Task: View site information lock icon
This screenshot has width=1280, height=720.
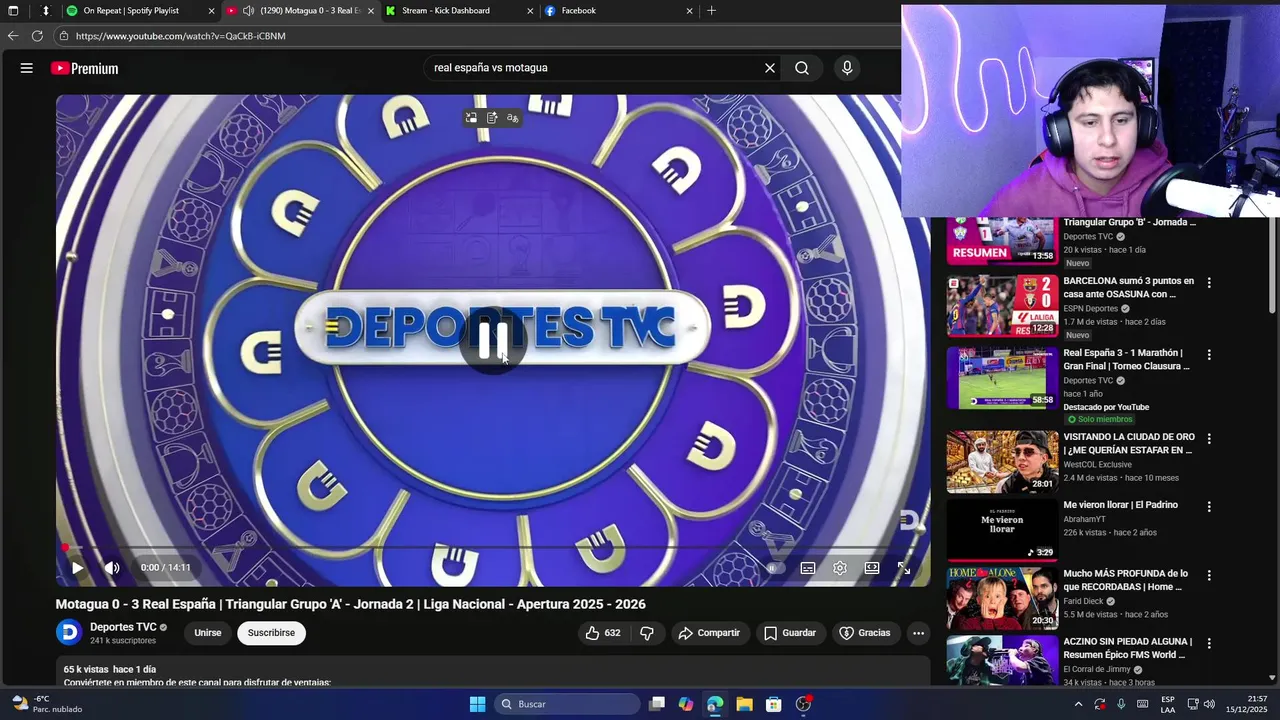Action: pos(64,36)
